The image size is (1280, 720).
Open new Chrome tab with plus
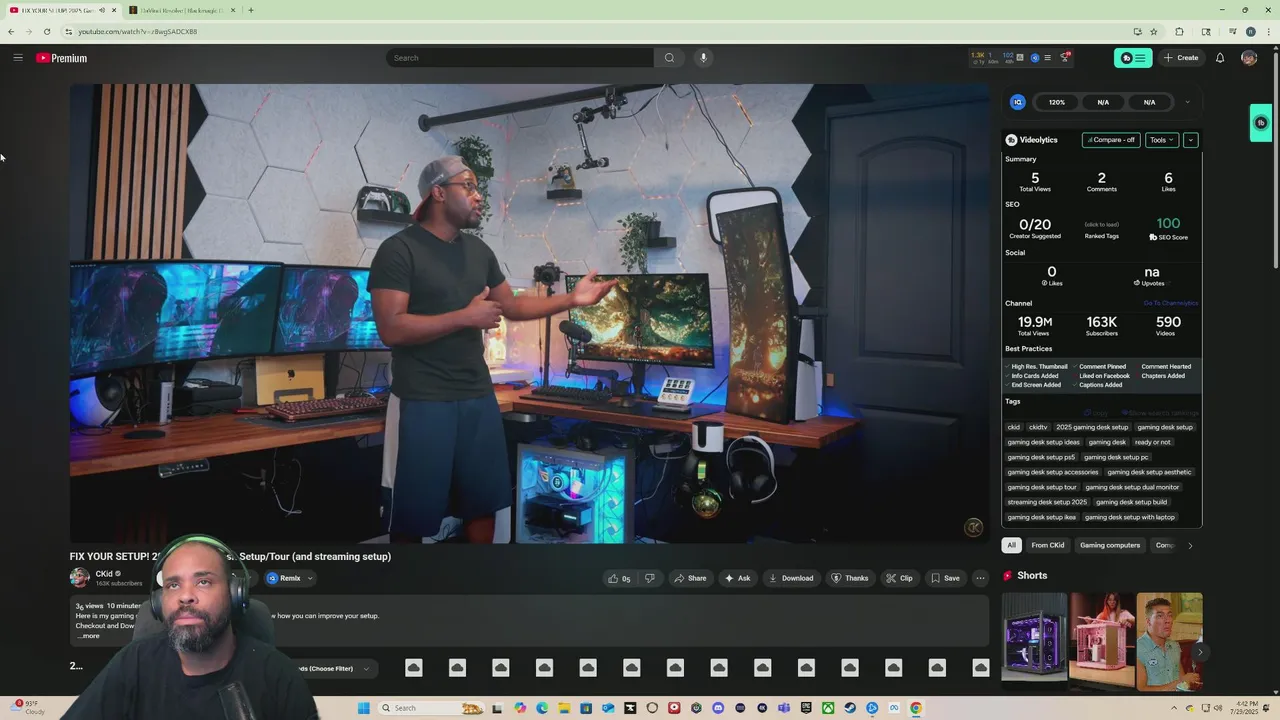pyautogui.click(x=251, y=10)
